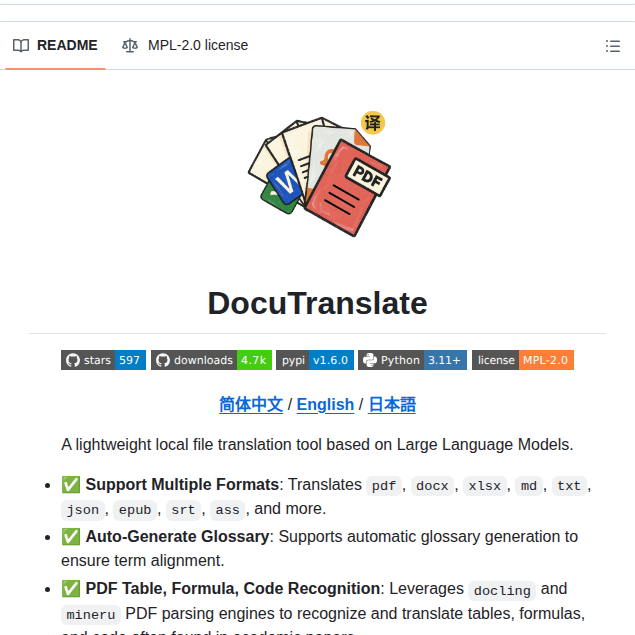Click the 'Auto-Generate Glossary' bold text
Viewport: 635px width, 635px height.
point(177,537)
